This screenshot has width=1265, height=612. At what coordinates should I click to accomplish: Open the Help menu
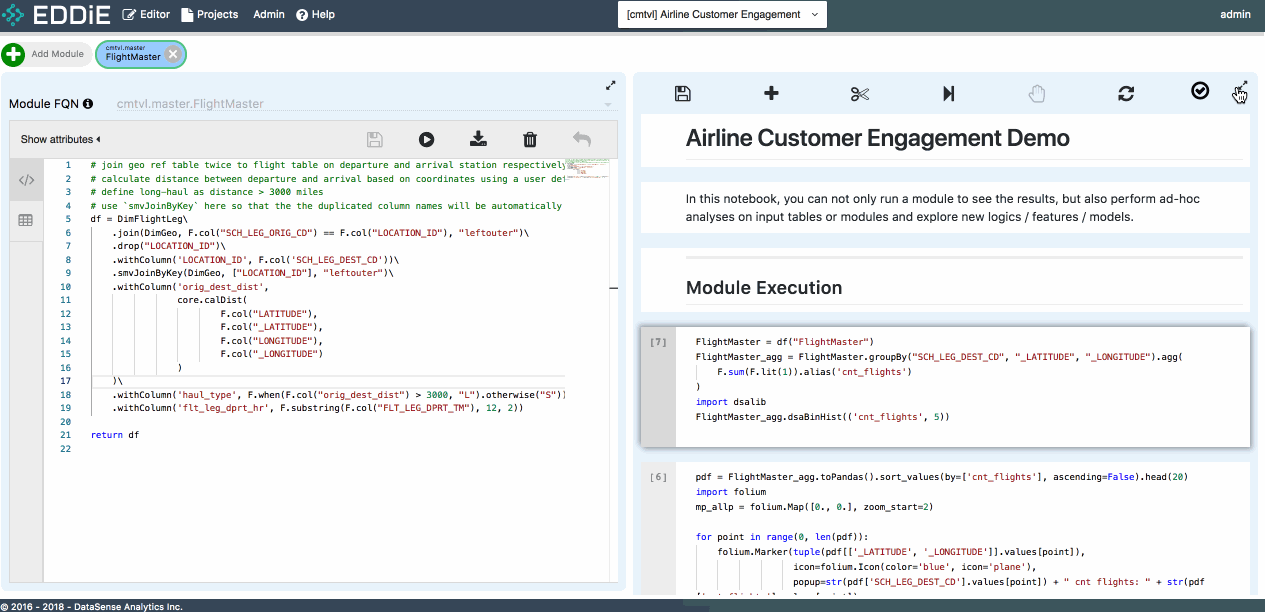tap(315, 15)
